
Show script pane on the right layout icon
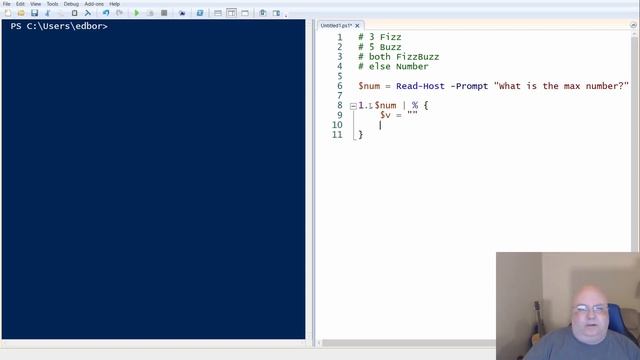tap(231, 13)
